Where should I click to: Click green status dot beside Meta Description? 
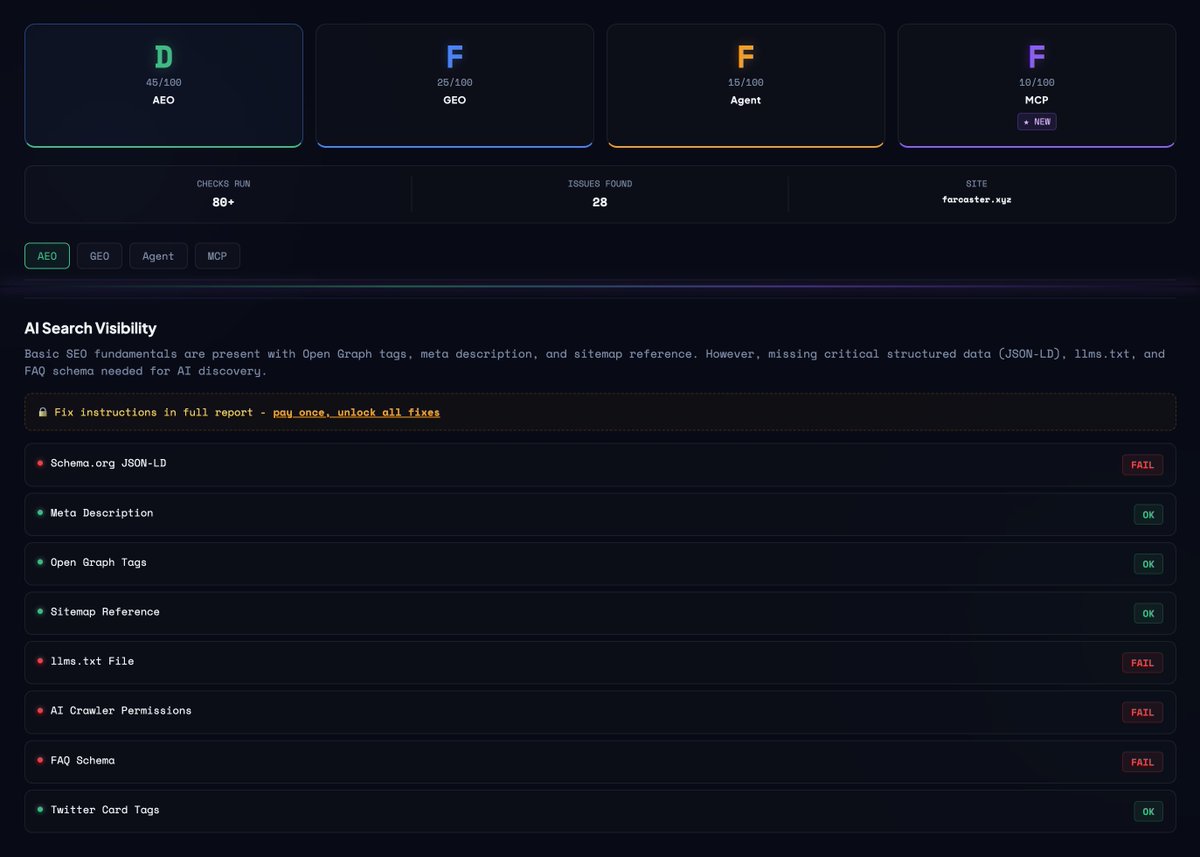pos(40,512)
